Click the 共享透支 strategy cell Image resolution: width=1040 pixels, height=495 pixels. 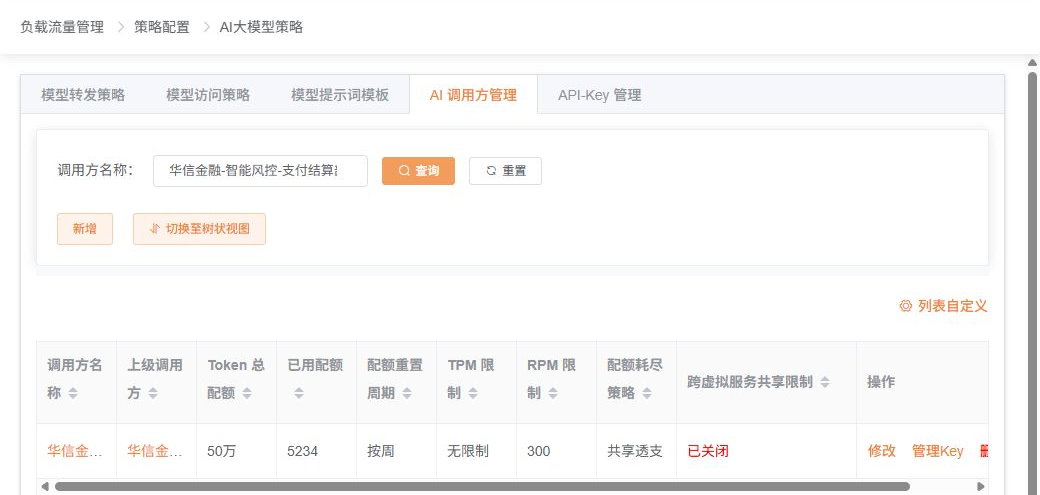635,451
